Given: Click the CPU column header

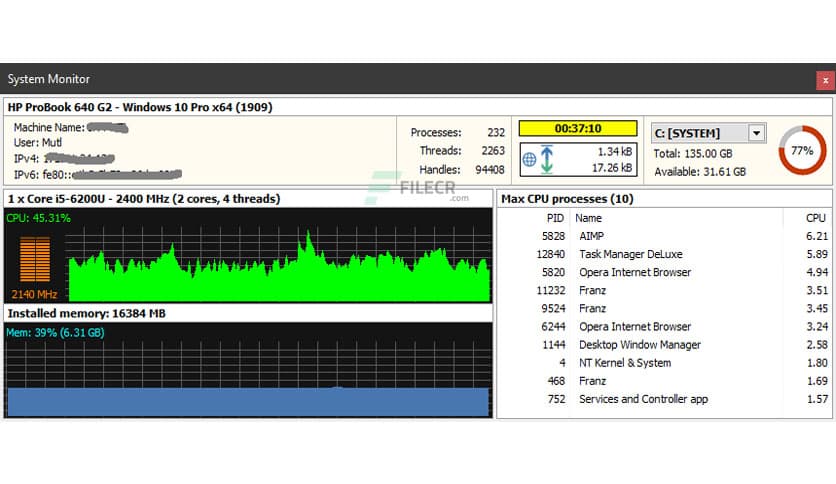Looking at the screenshot, I should pos(816,218).
